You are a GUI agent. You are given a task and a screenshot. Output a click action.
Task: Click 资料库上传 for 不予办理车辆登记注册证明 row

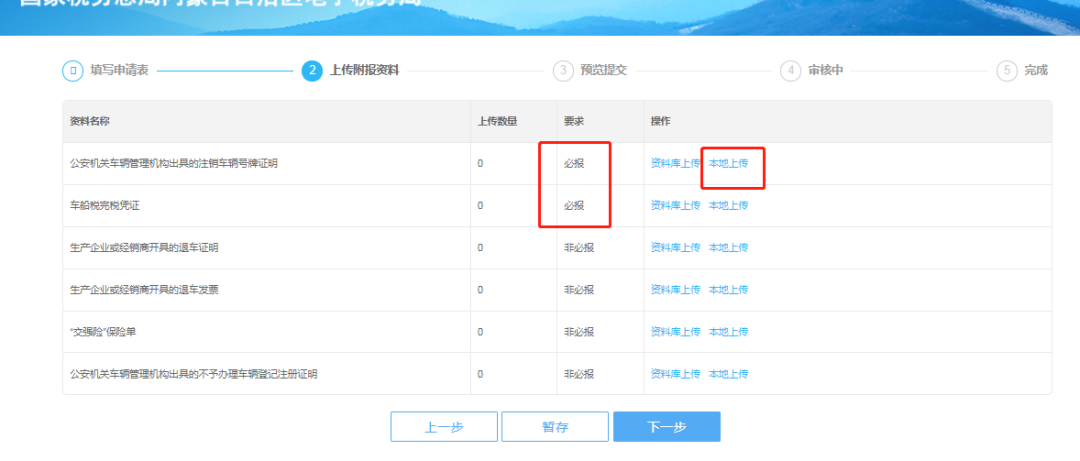click(x=675, y=374)
